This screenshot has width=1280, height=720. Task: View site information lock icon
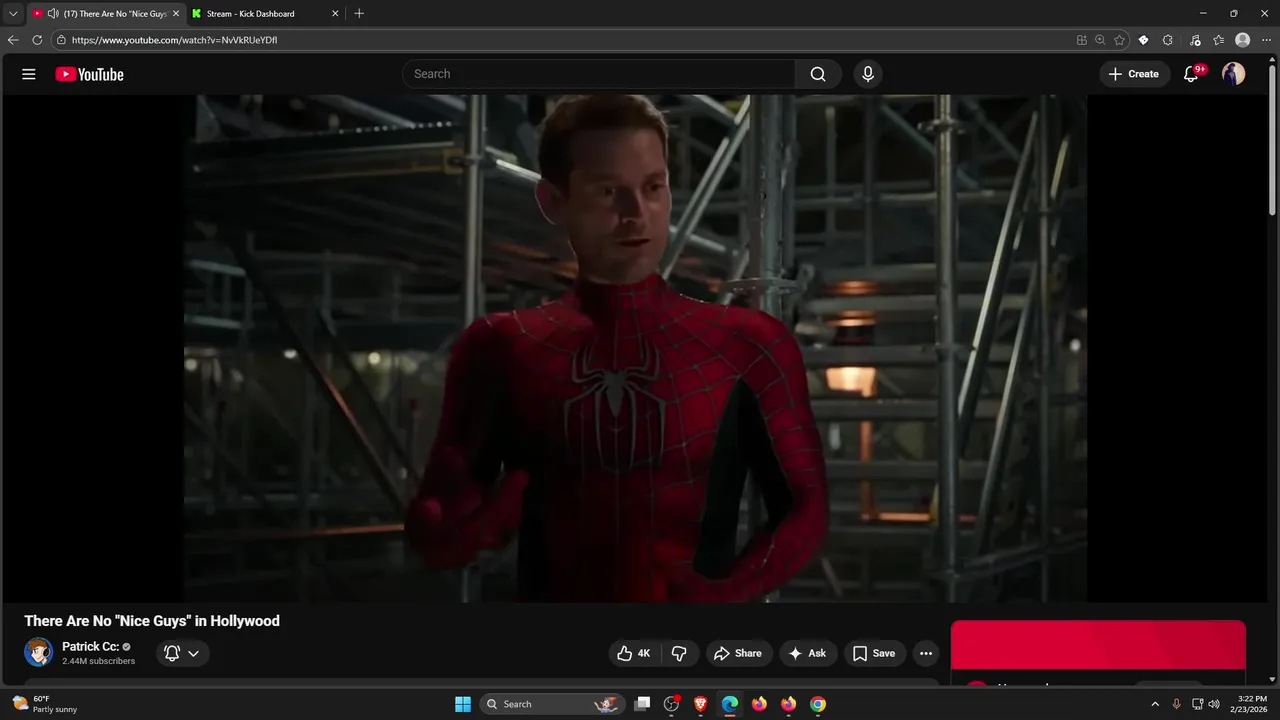[x=61, y=40]
